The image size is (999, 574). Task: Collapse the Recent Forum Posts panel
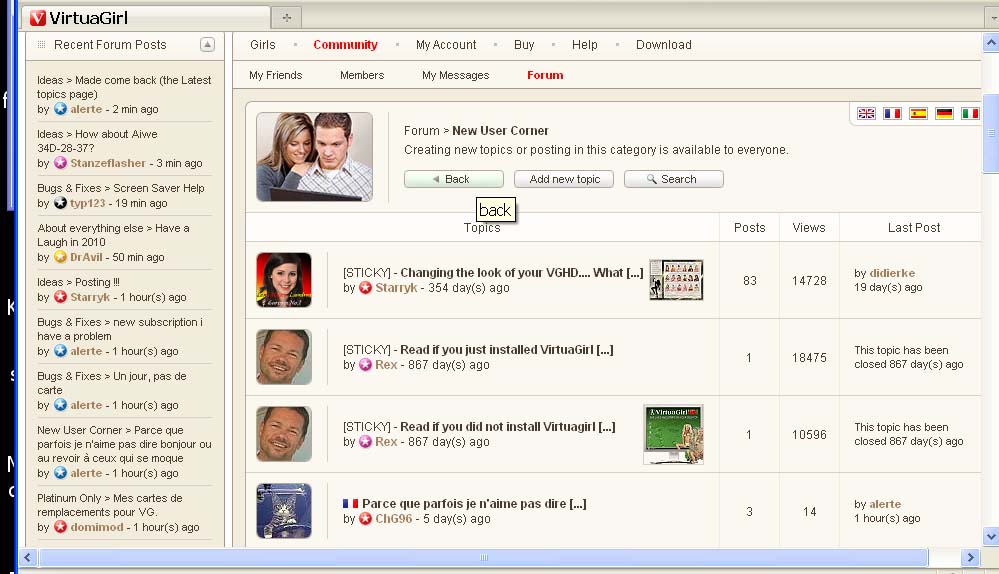[207, 45]
